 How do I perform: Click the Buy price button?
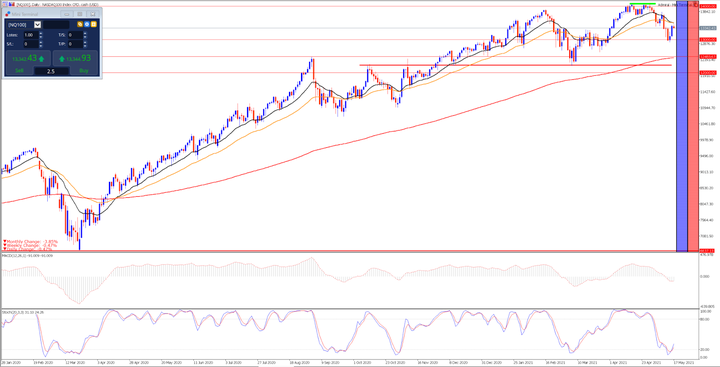click(75, 58)
